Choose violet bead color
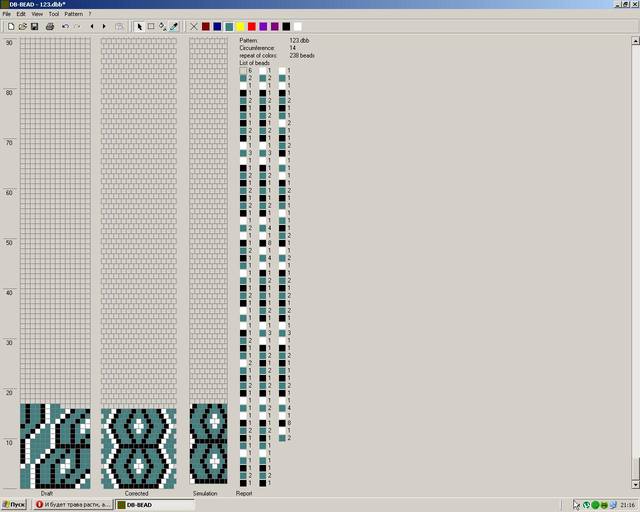This screenshot has height=512, width=640. pos(263,27)
